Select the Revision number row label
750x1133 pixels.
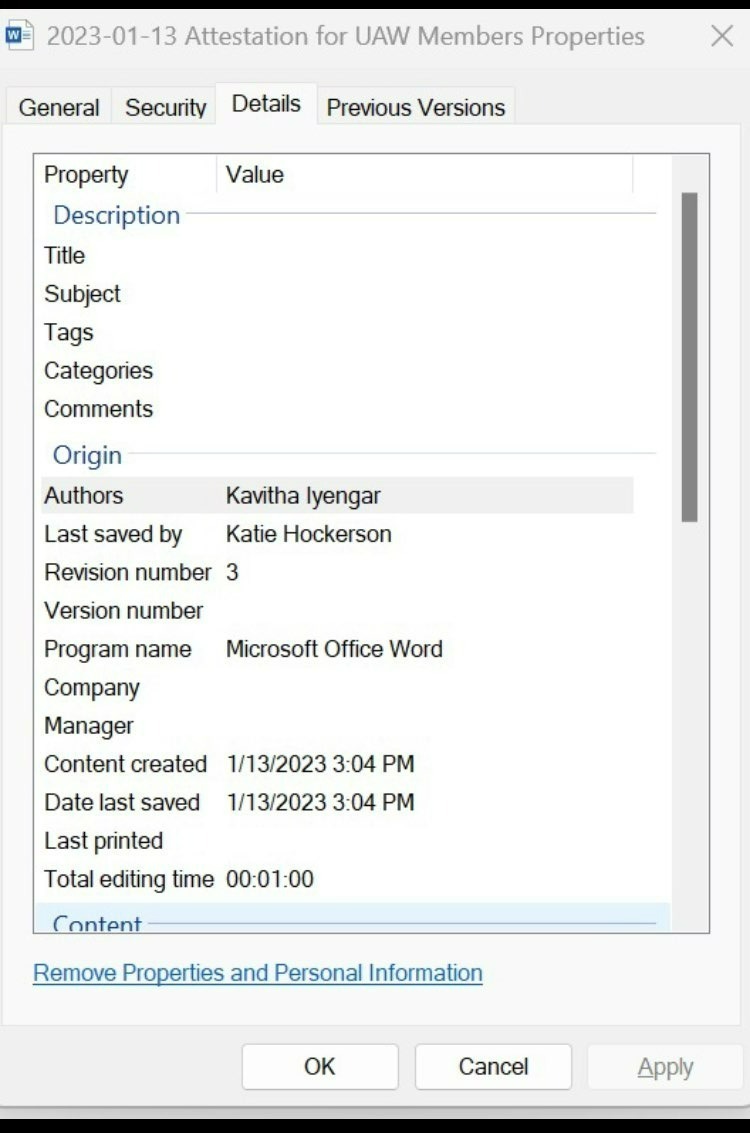pyautogui.click(x=128, y=572)
